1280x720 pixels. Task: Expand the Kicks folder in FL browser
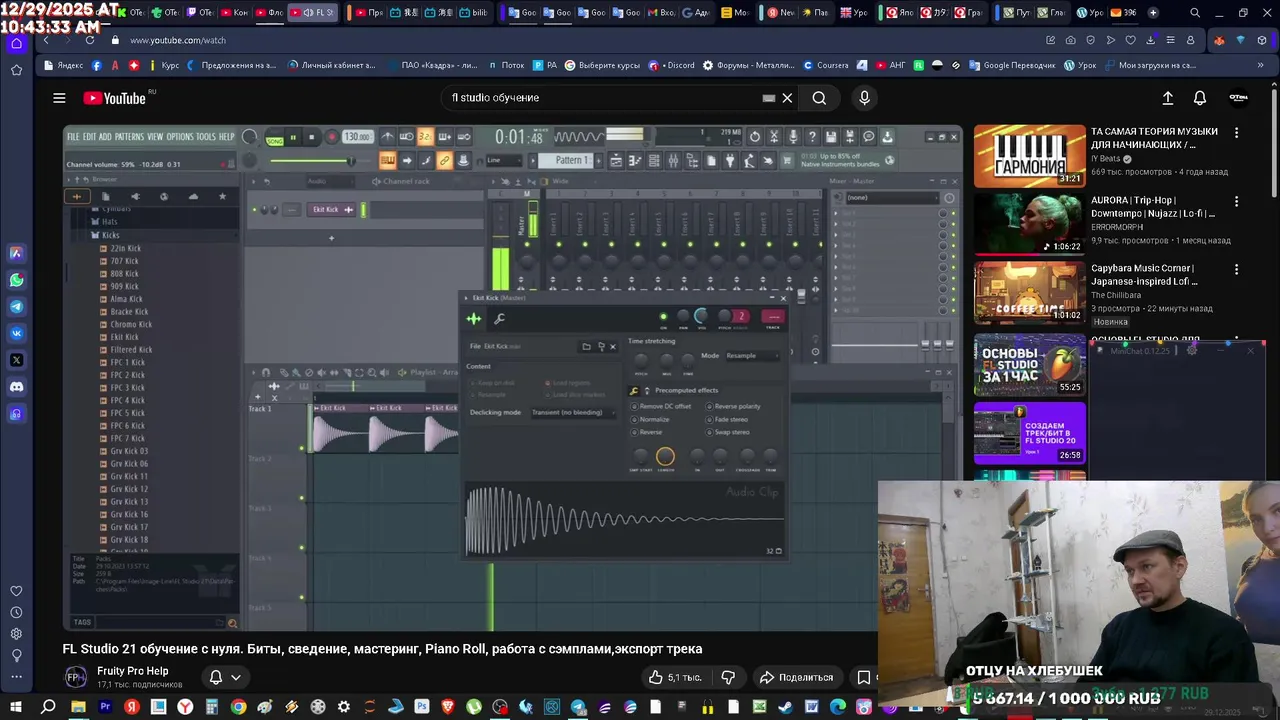coord(110,235)
